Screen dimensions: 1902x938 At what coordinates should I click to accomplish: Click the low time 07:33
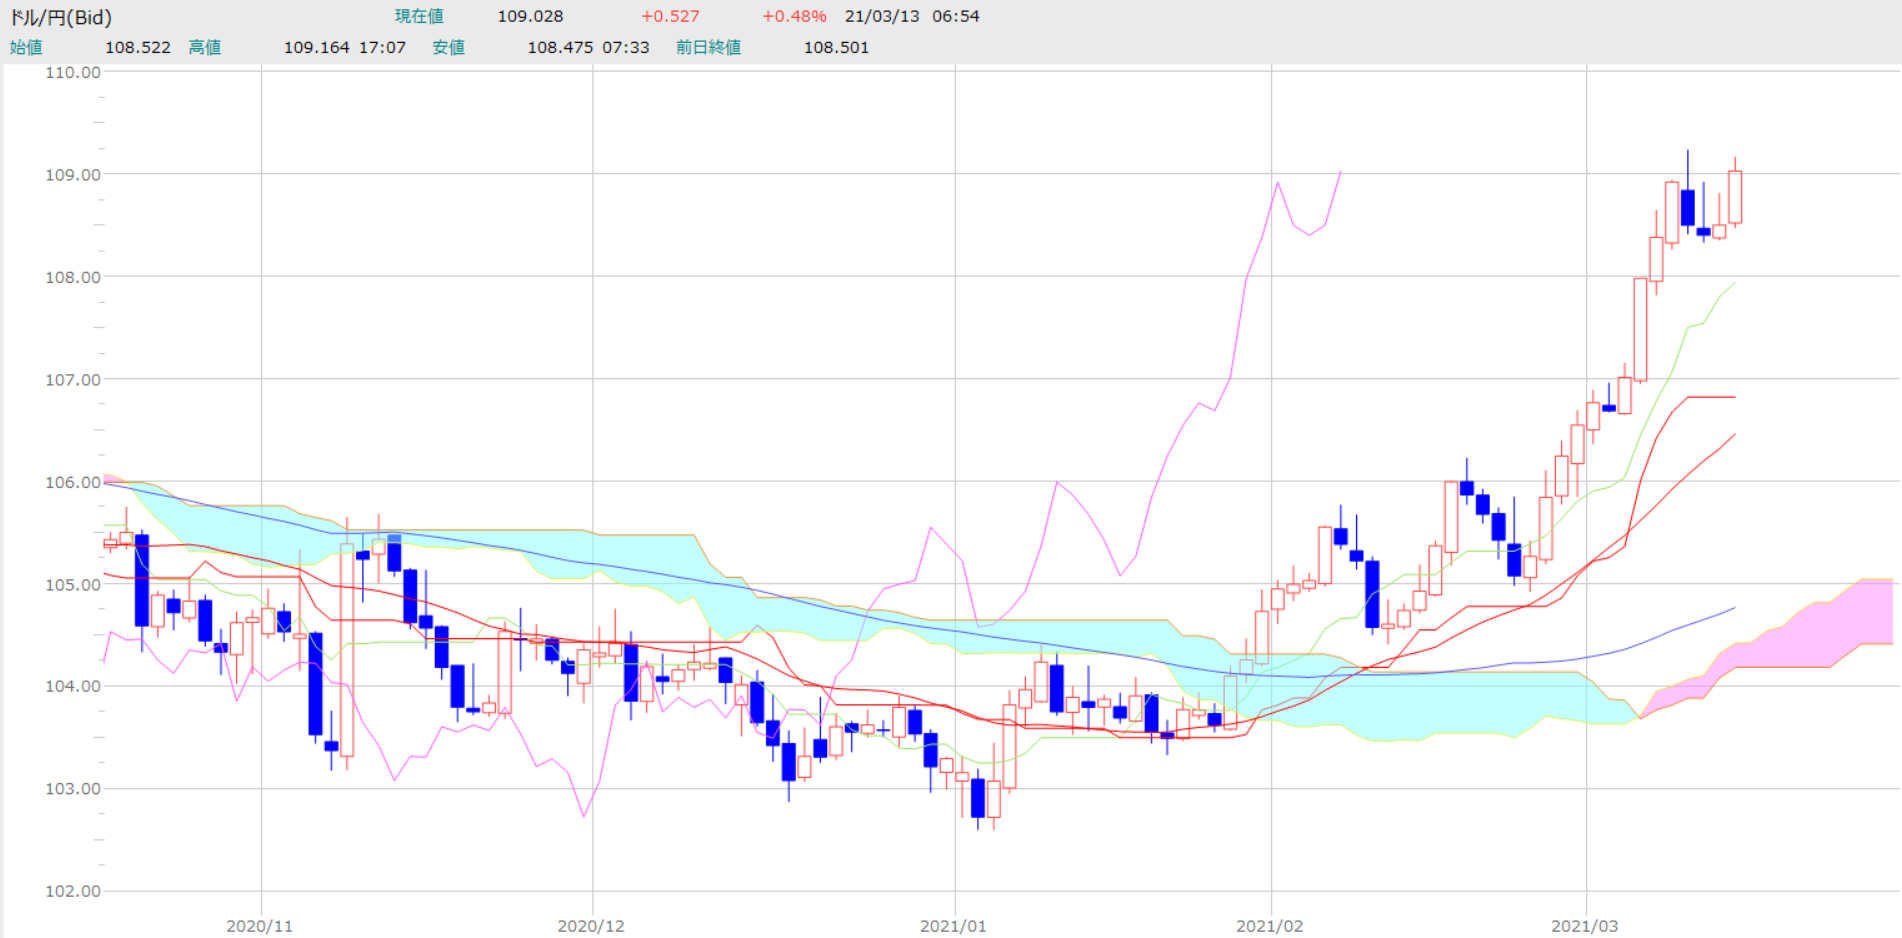[626, 47]
